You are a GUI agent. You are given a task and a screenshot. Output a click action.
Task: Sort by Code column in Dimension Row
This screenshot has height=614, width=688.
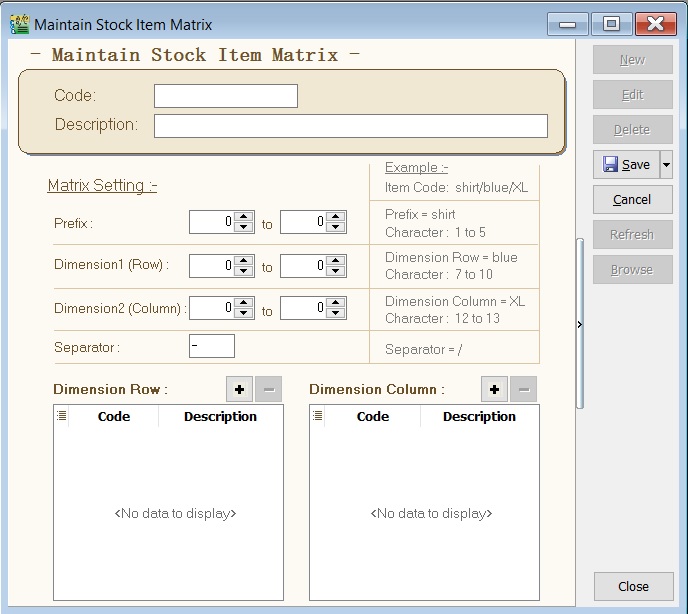[114, 416]
